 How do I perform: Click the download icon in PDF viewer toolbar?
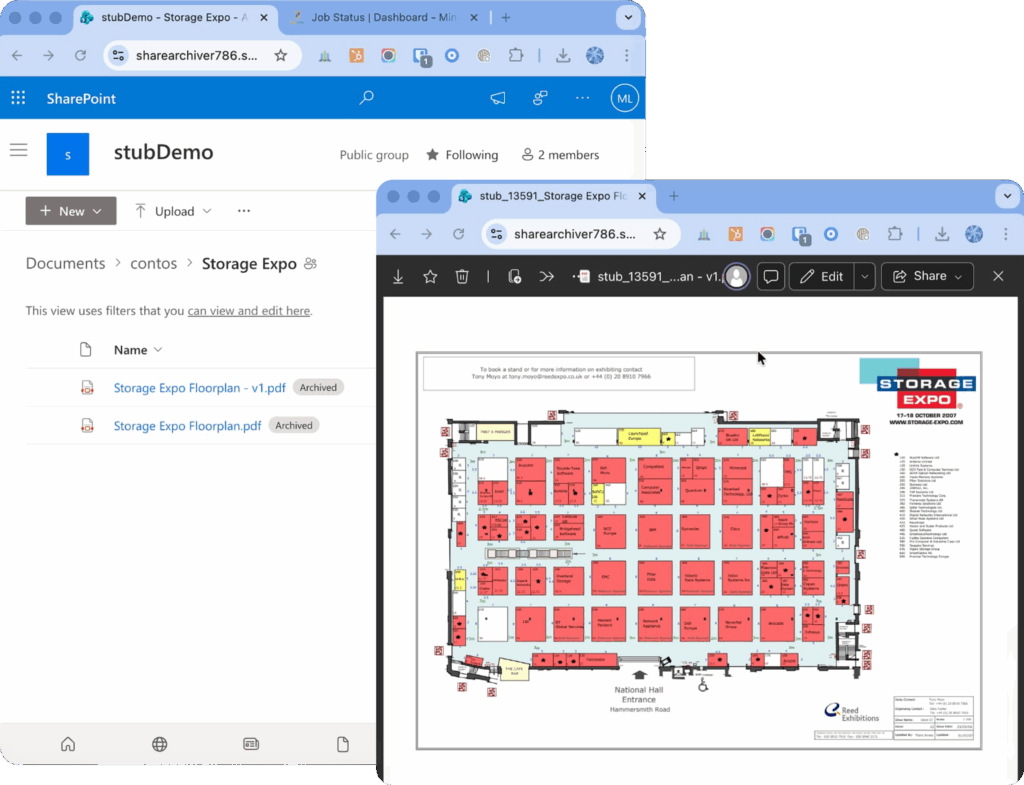click(398, 277)
